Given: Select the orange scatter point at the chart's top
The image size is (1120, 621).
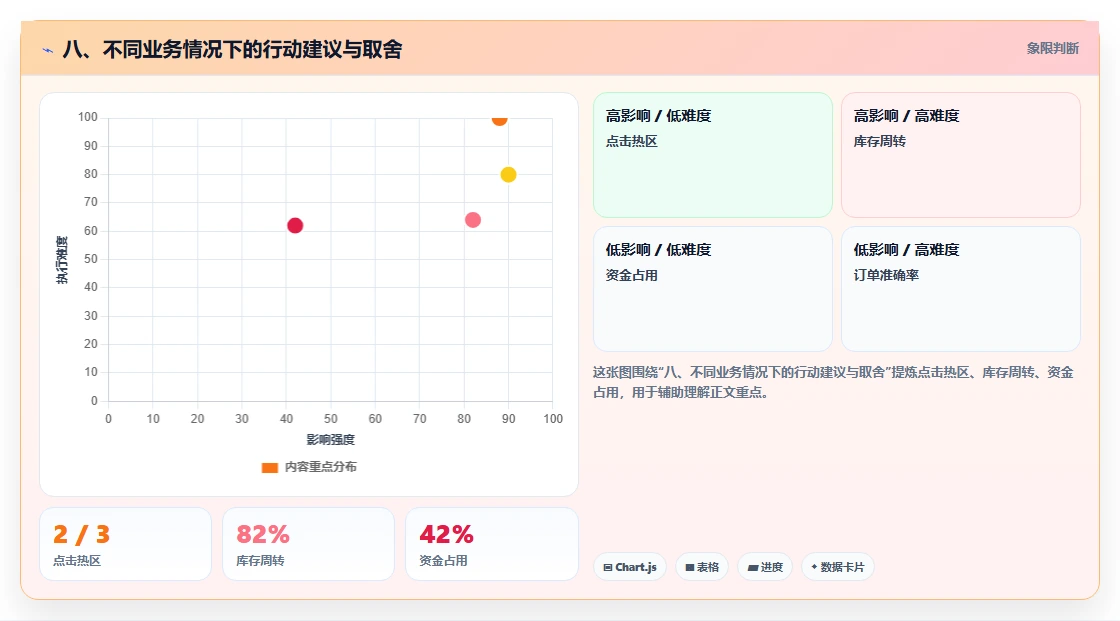Looking at the screenshot, I should (499, 119).
